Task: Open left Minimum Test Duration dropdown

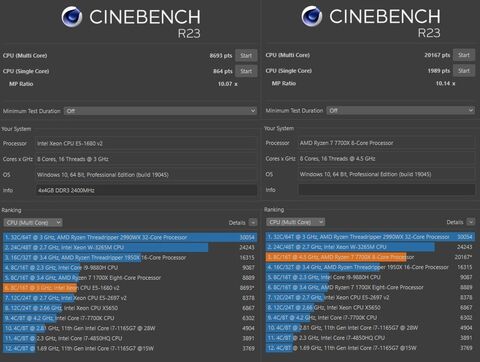Action: (160, 111)
